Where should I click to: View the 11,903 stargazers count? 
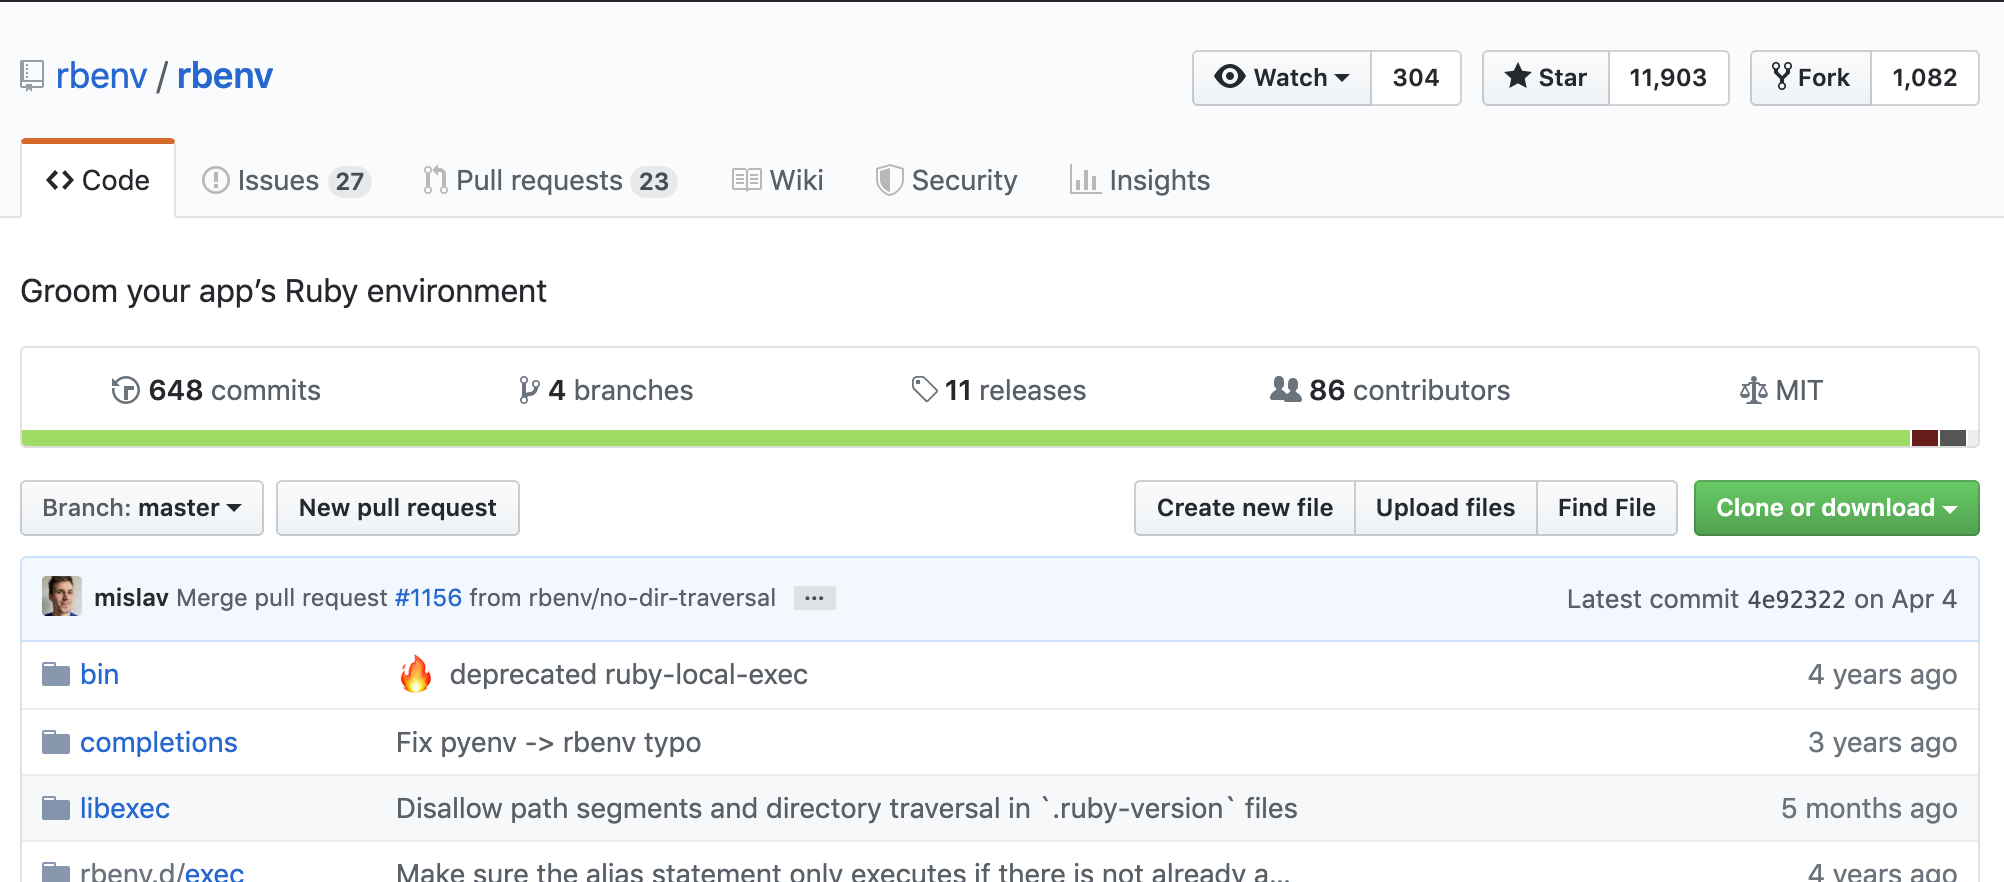point(1668,78)
